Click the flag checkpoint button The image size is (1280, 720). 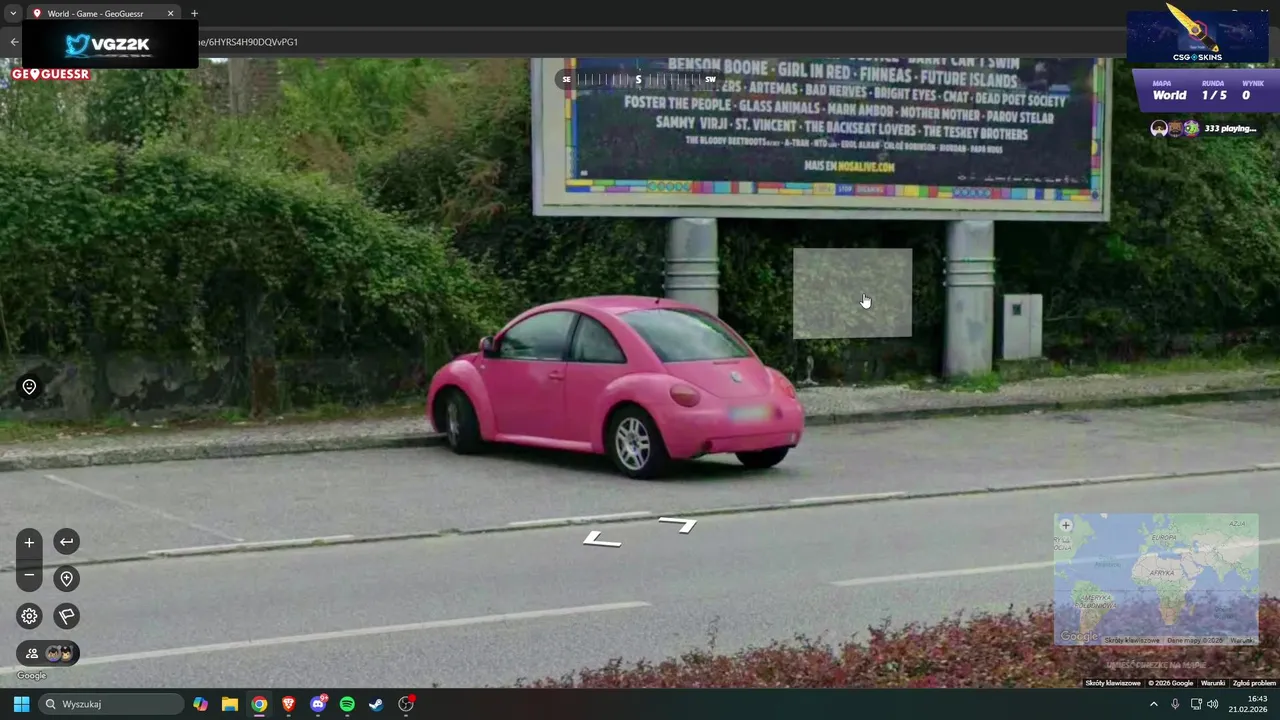tap(66, 616)
